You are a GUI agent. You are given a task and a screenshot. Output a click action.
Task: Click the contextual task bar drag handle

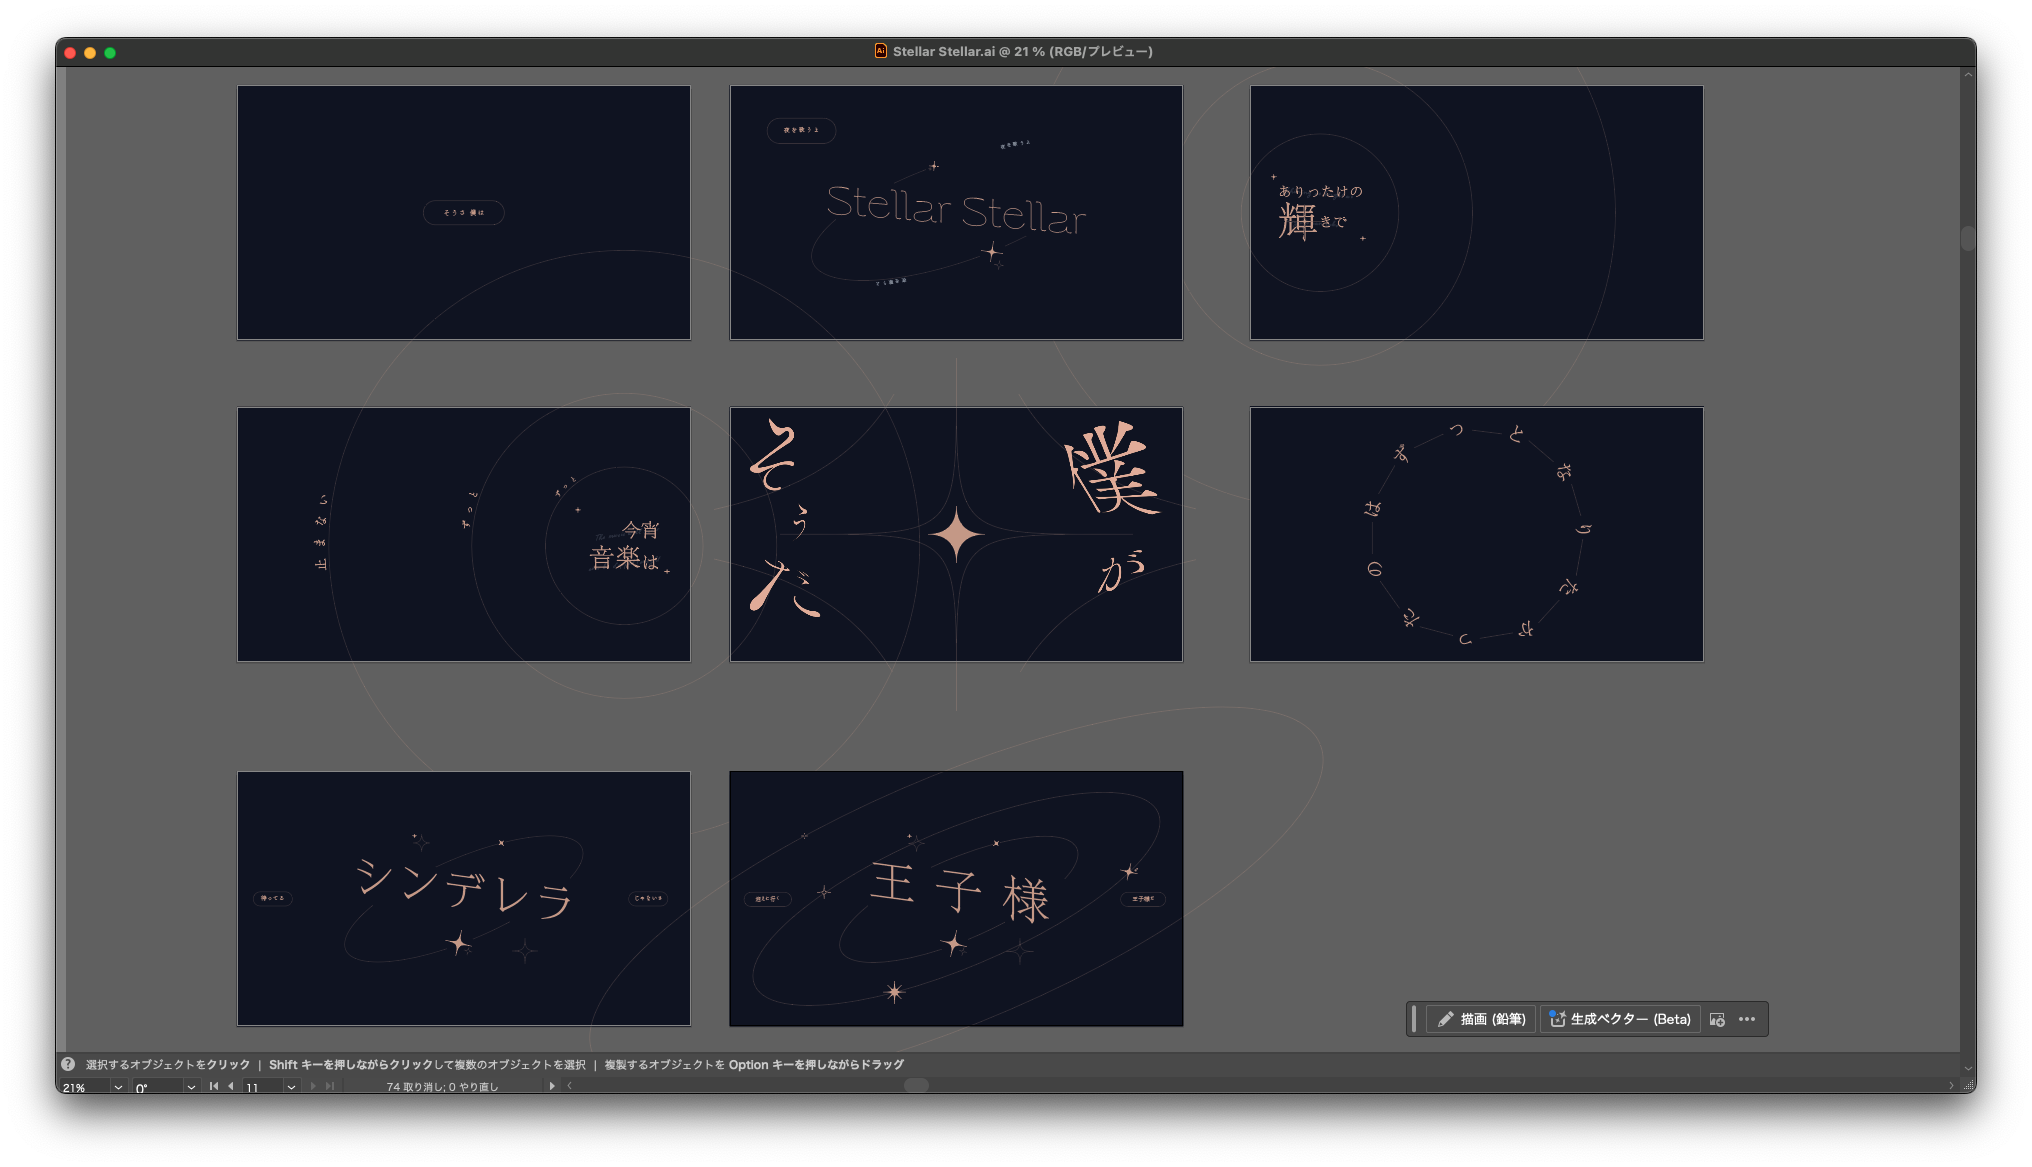[x=1414, y=1019]
